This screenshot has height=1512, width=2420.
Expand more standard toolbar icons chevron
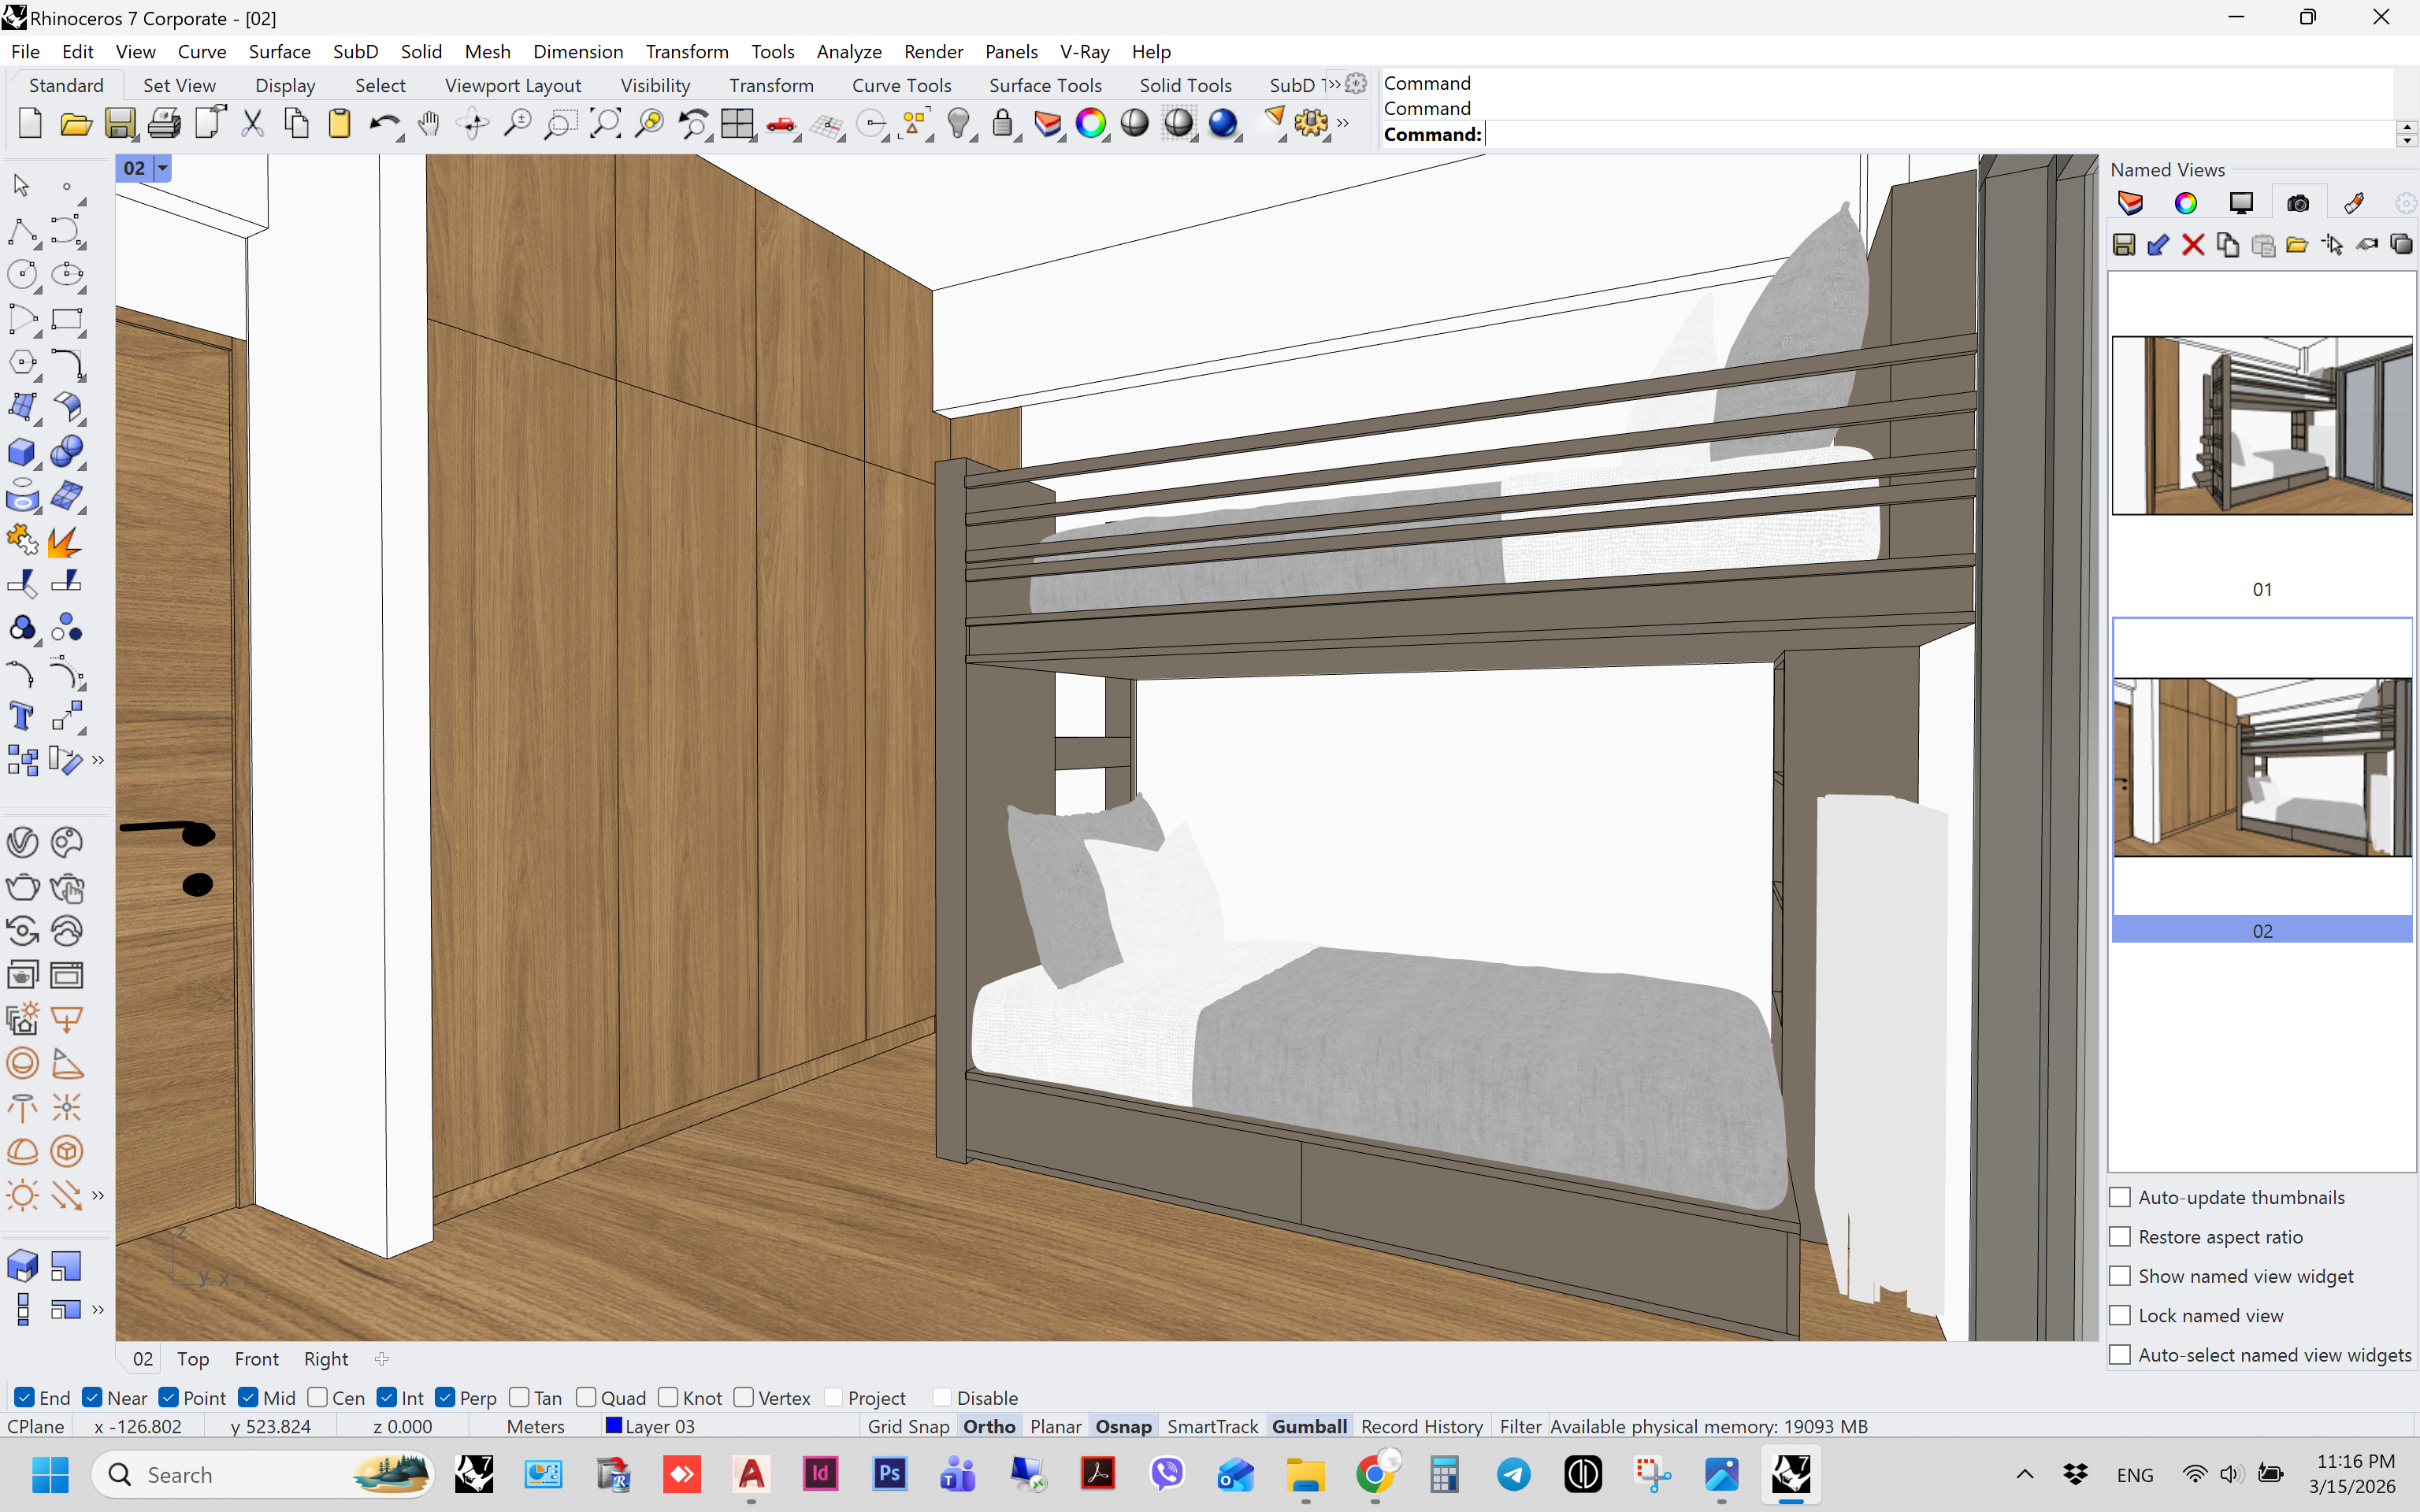click(1343, 123)
